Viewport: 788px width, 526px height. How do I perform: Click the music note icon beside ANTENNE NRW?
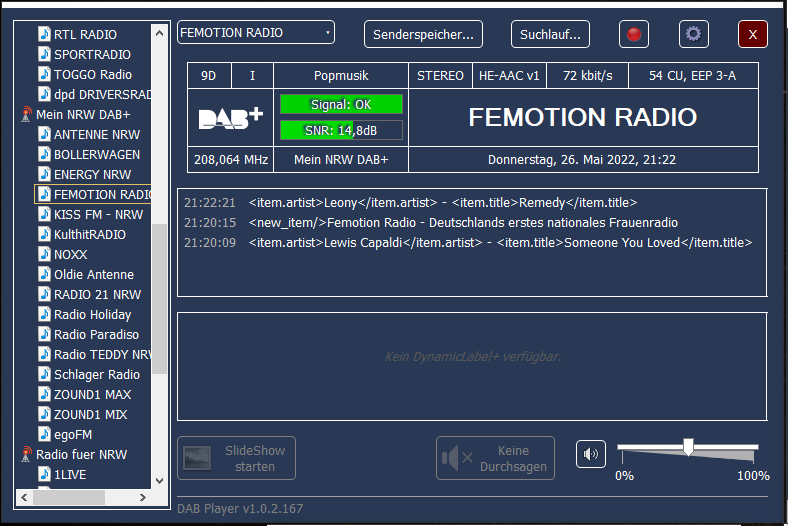click(44, 135)
